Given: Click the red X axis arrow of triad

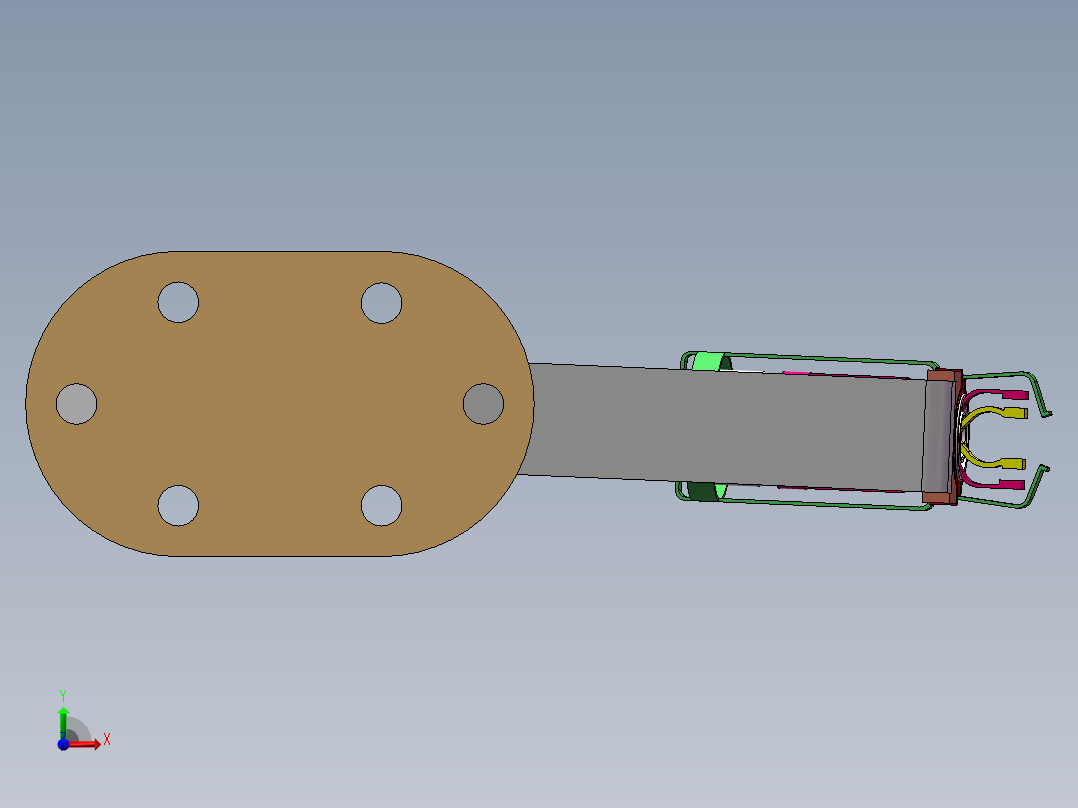Looking at the screenshot, I should coord(86,743).
